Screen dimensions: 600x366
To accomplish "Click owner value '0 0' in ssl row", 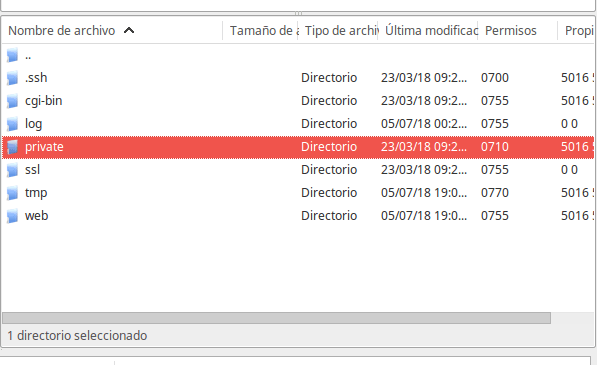I will (569, 170).
